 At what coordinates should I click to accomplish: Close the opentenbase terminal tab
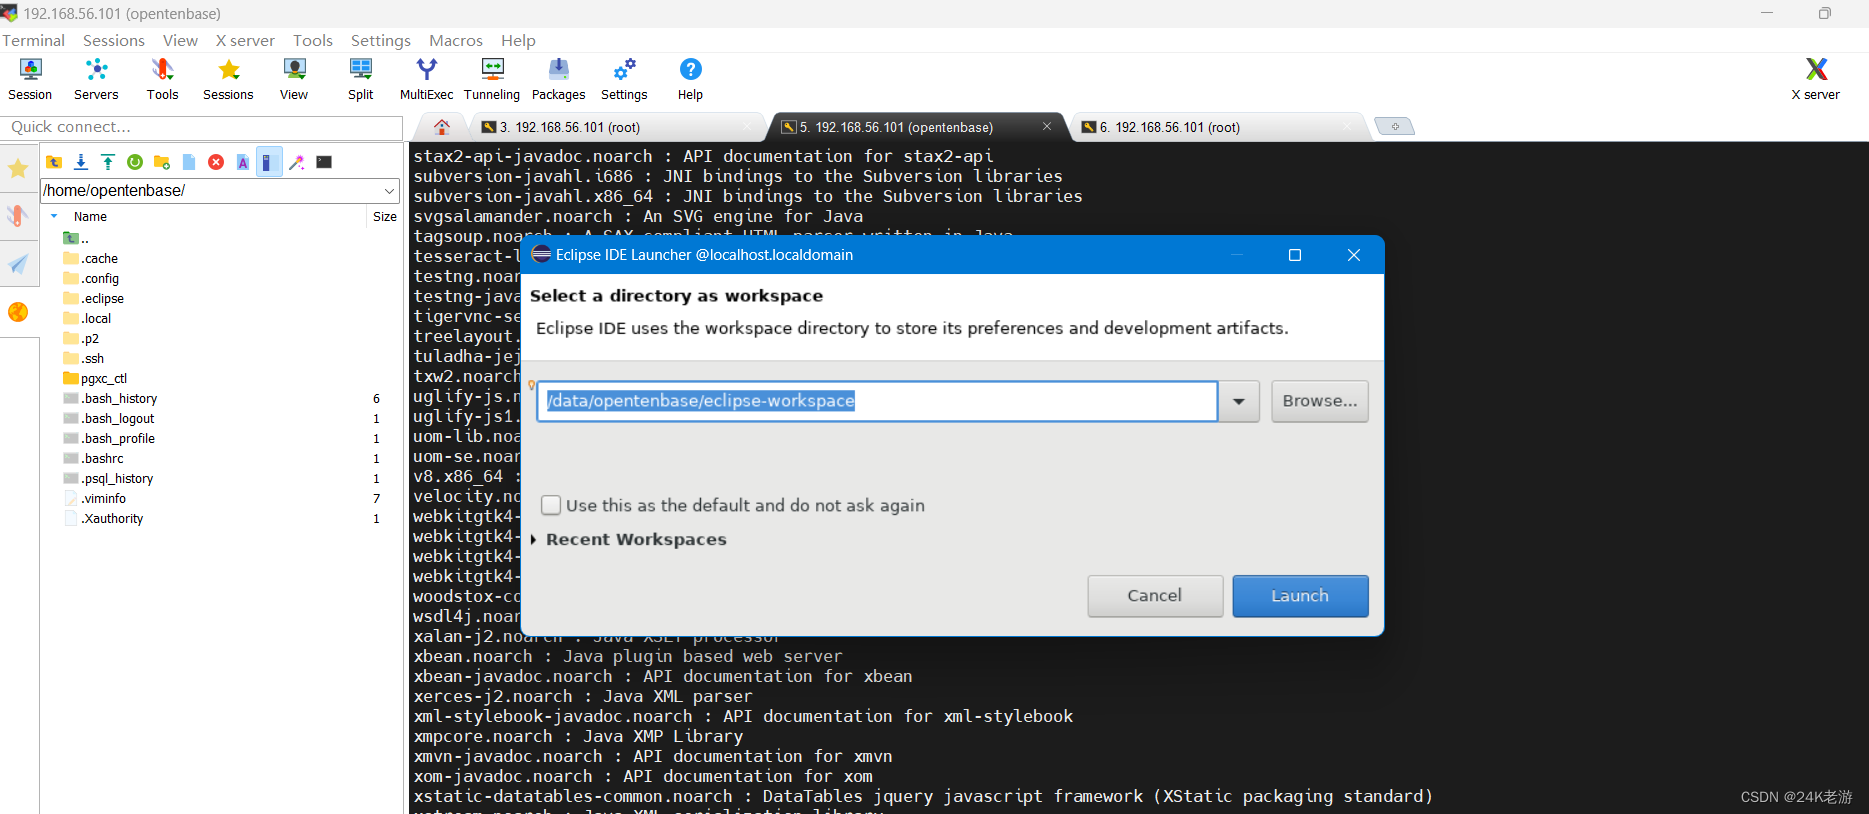pos(1047,126)
